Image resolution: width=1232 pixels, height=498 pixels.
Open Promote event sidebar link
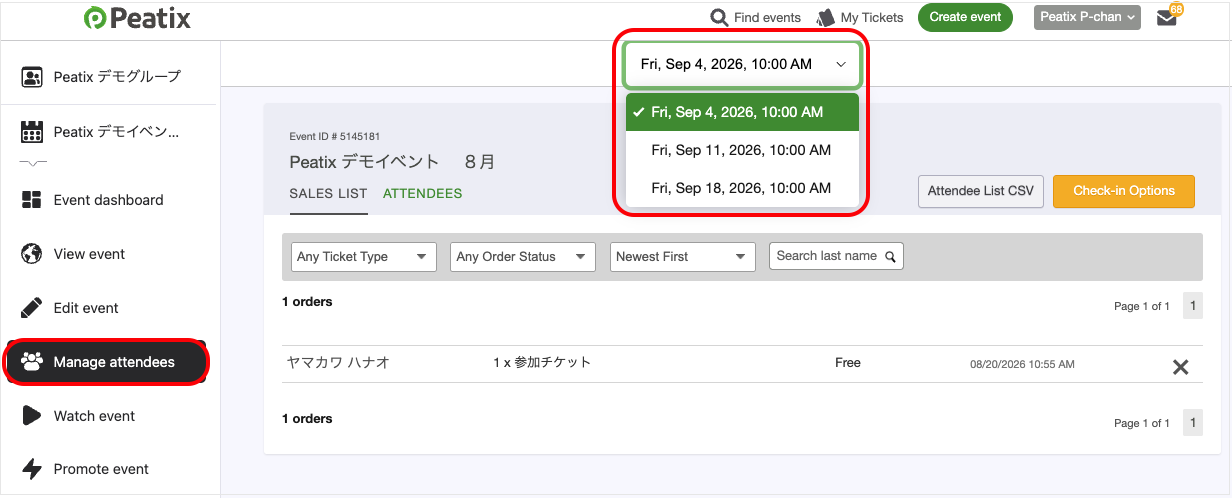click(x=101, y=469)
